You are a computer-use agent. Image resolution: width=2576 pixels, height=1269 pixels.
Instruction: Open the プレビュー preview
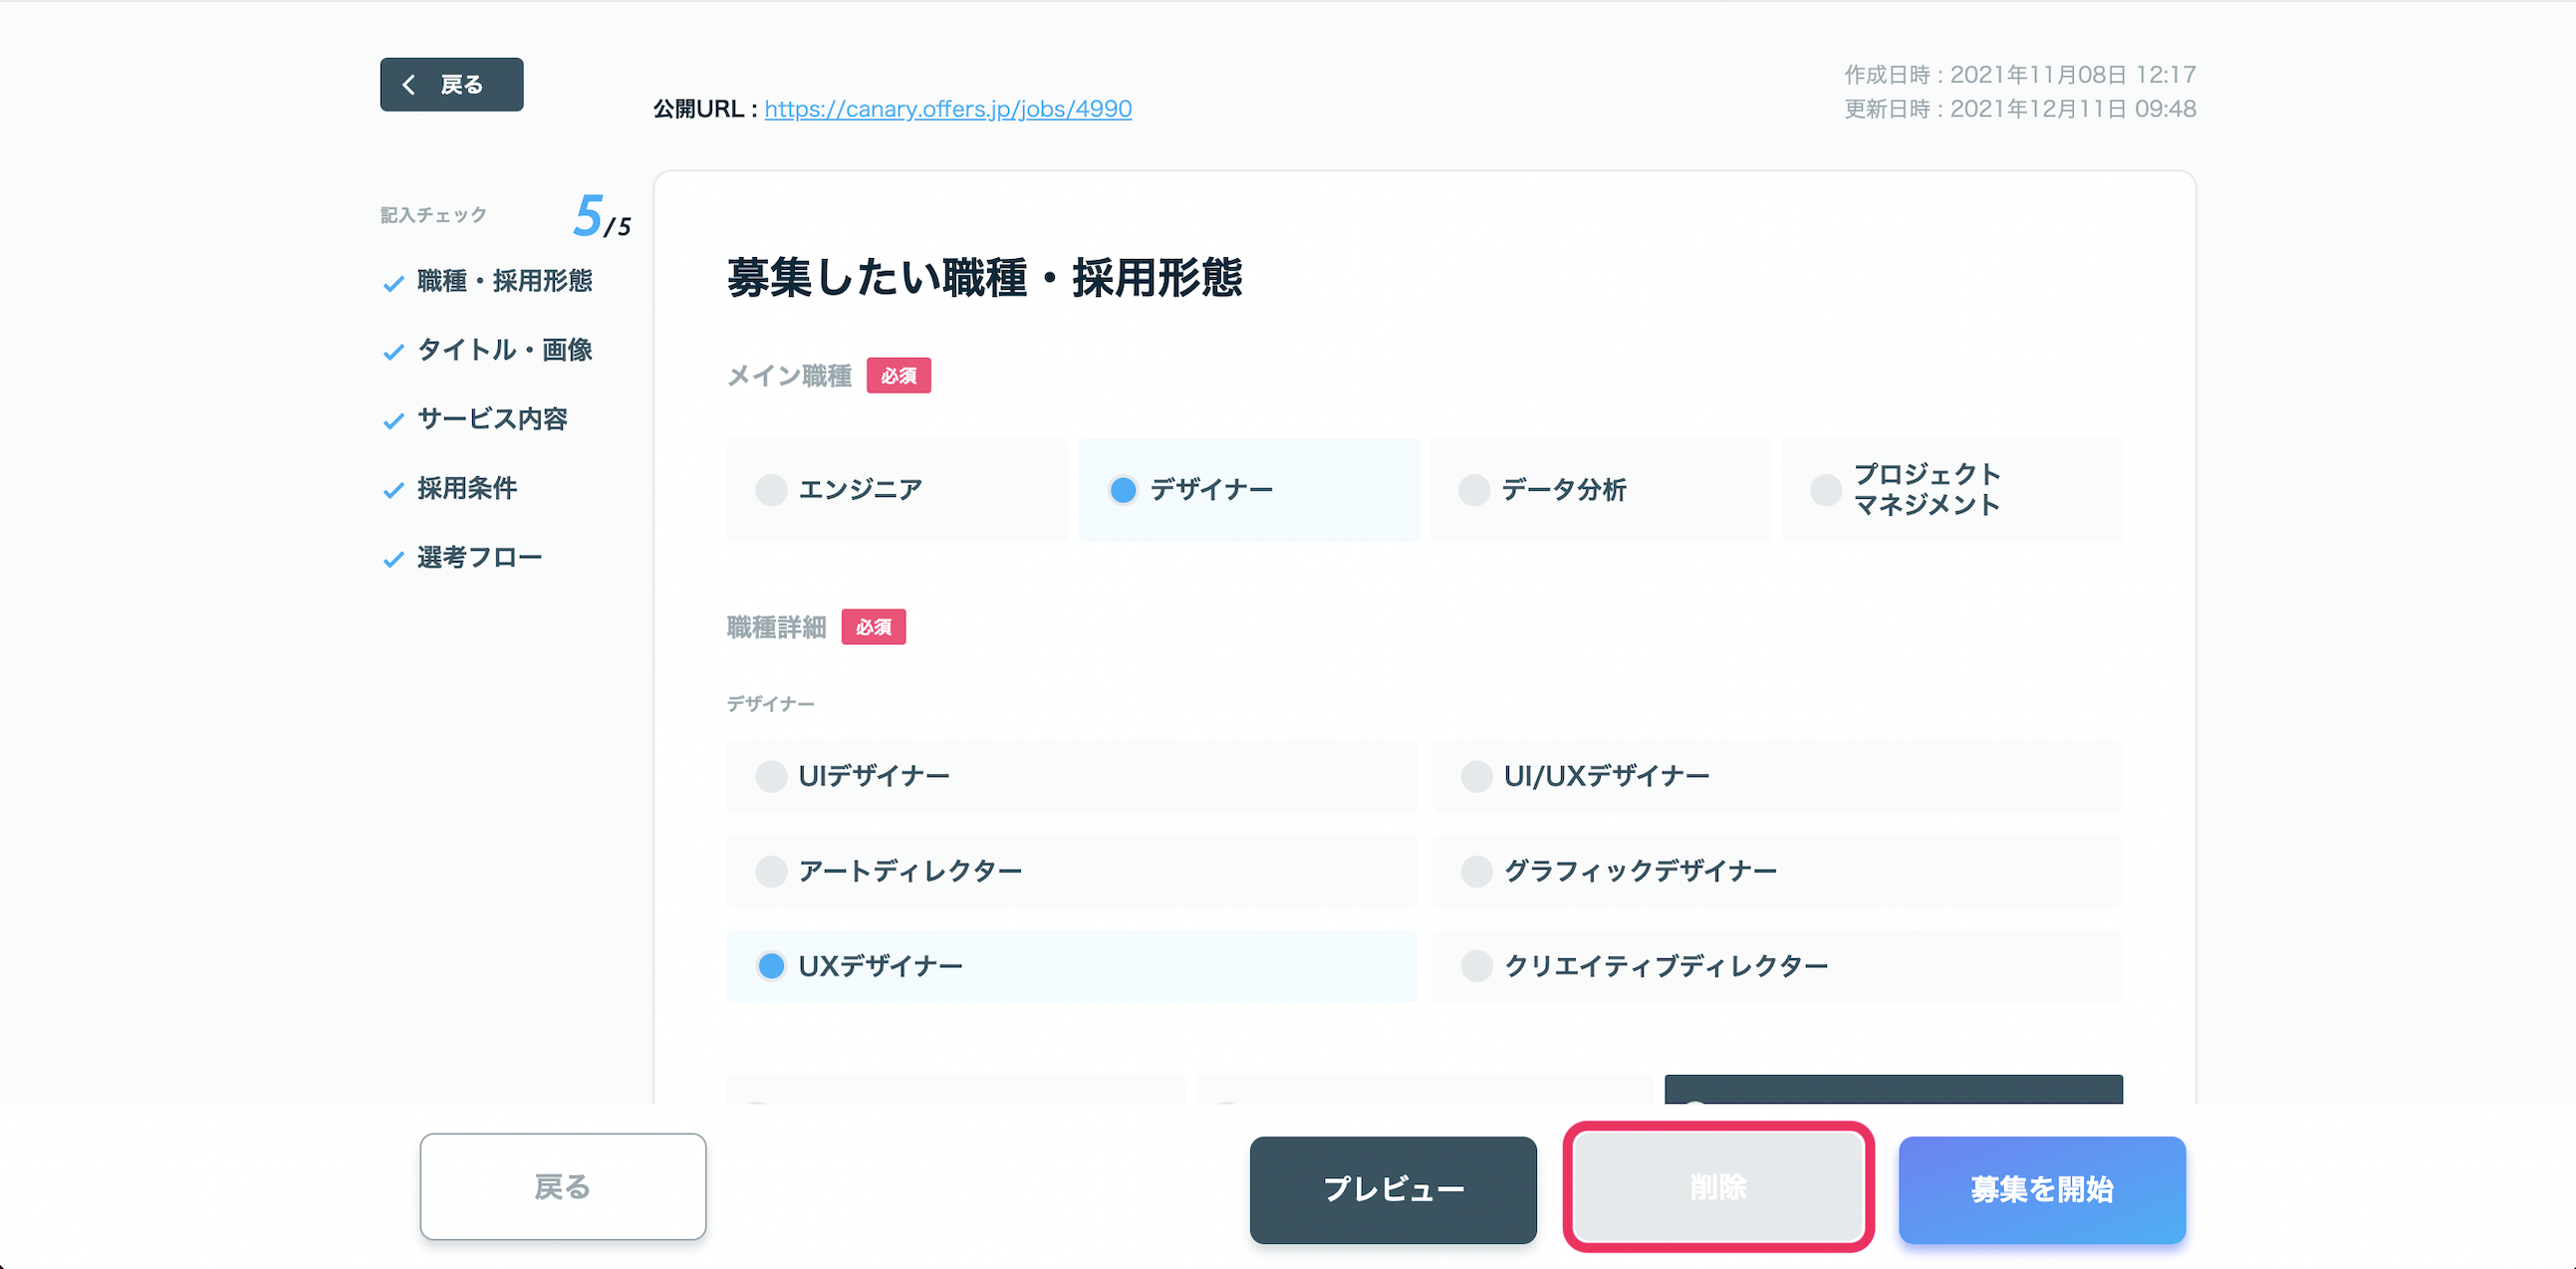point(1393,1189)
